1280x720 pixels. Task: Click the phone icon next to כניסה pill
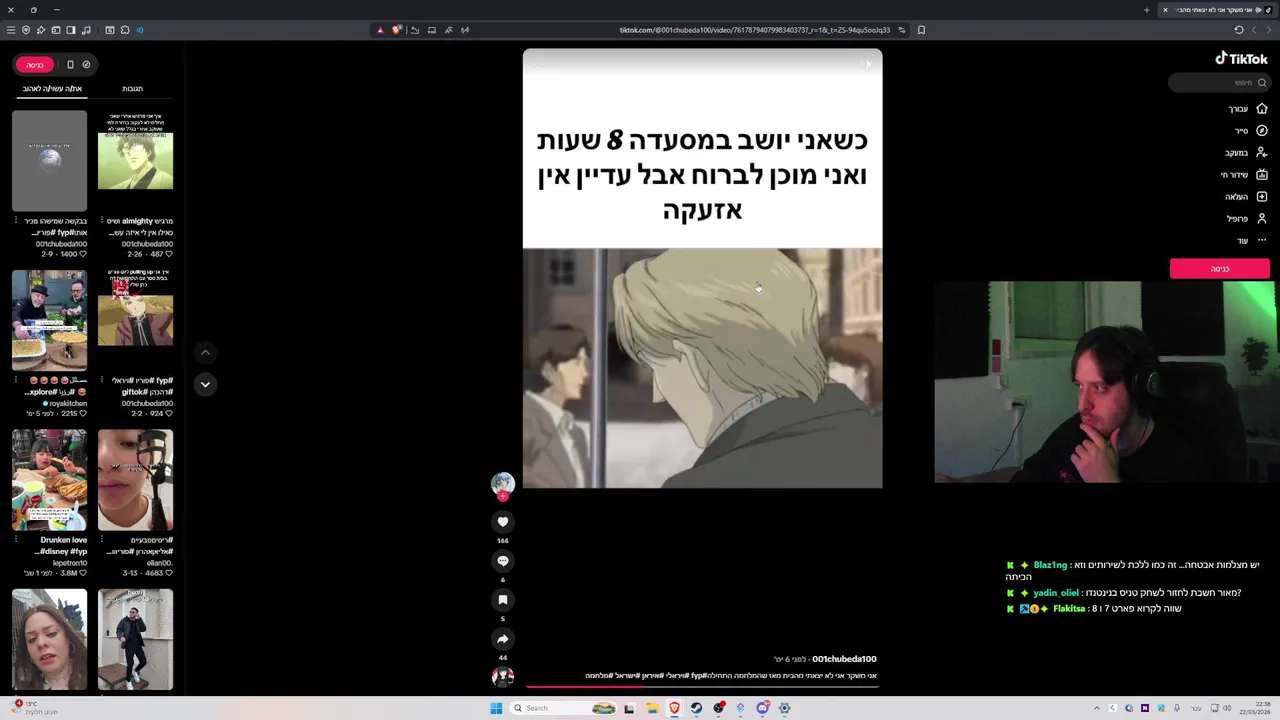[70, 65]
